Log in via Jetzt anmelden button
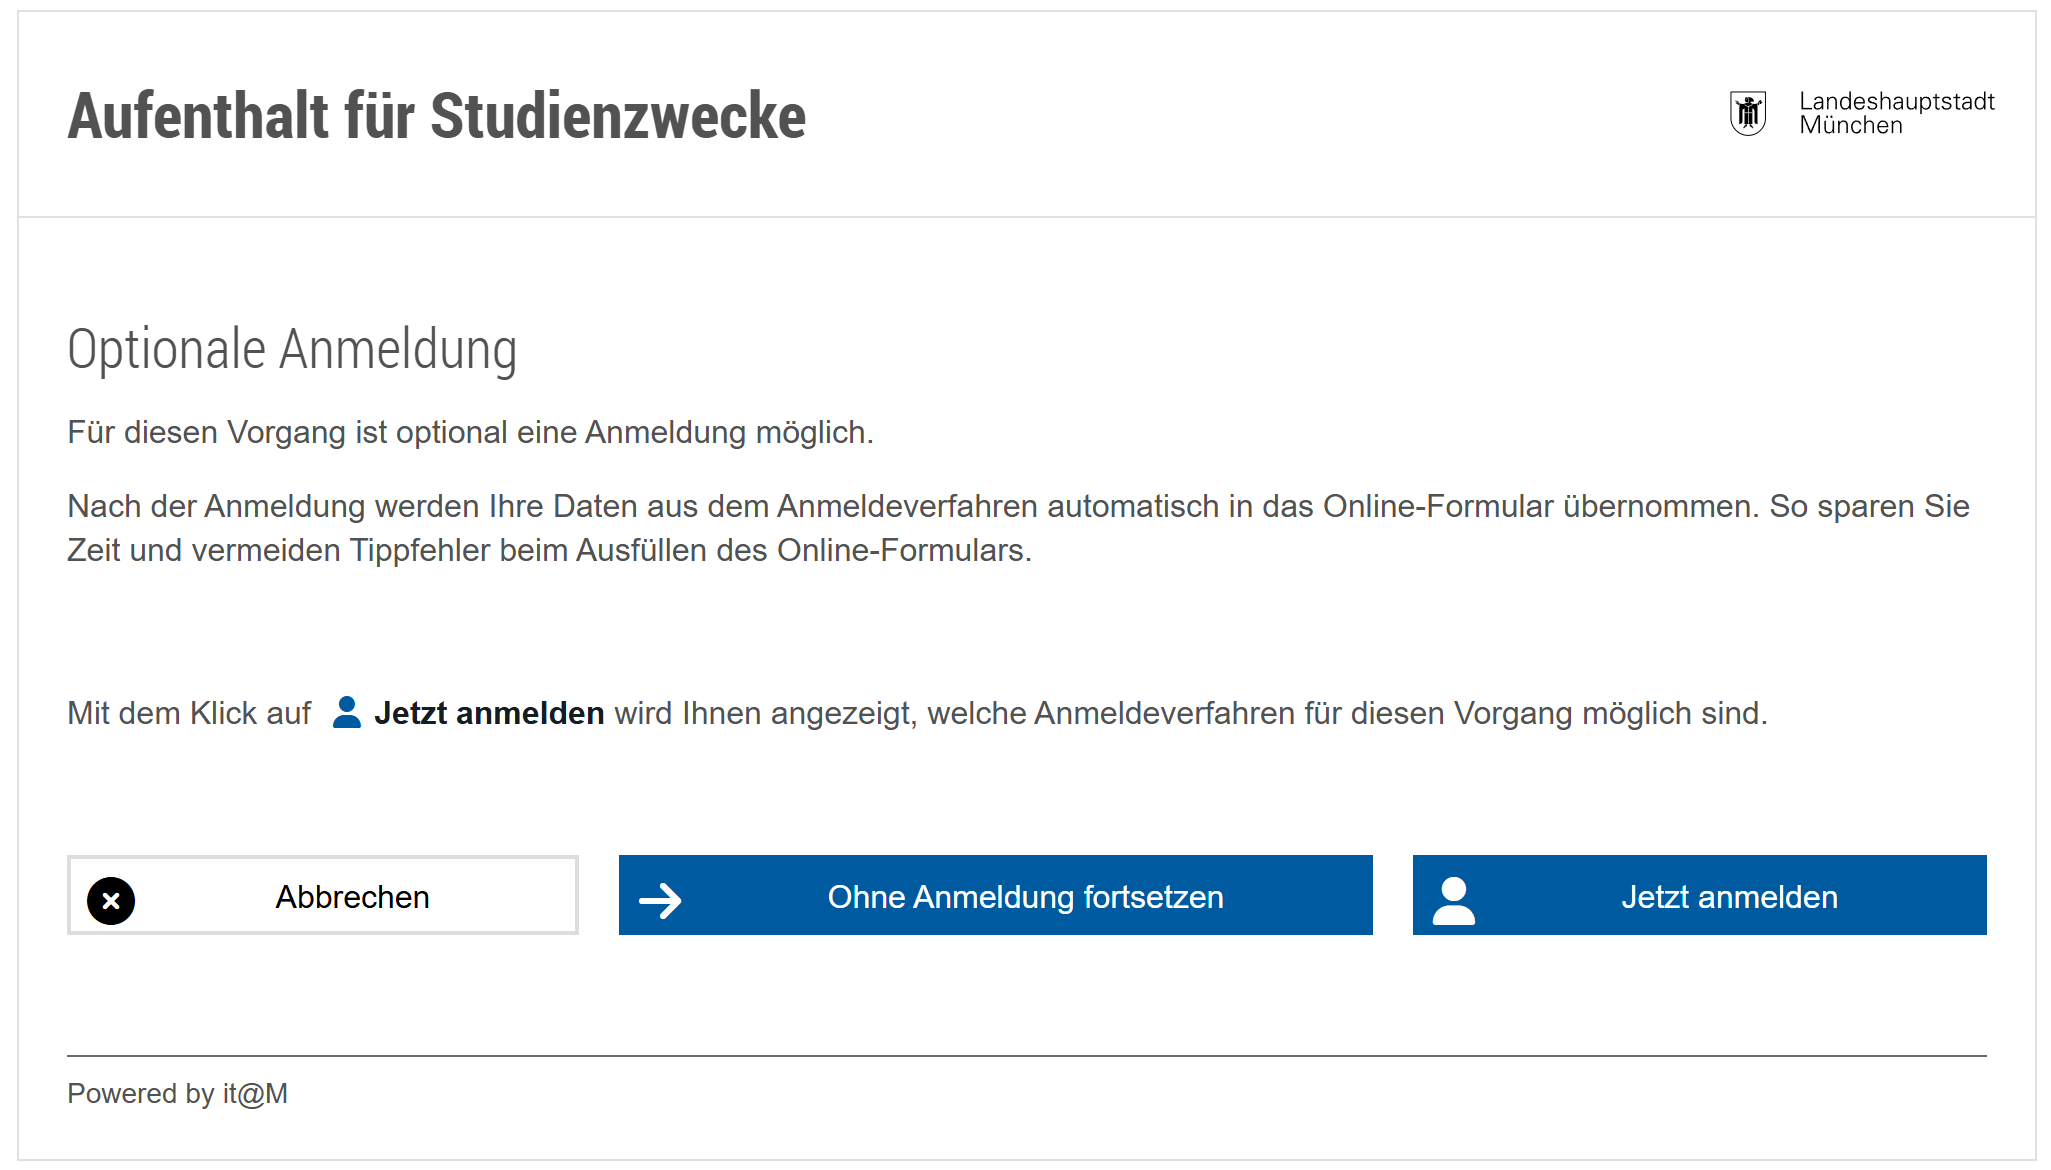The height and width of the screenshot is (1170, 2051). click(x=1700, y=895)
